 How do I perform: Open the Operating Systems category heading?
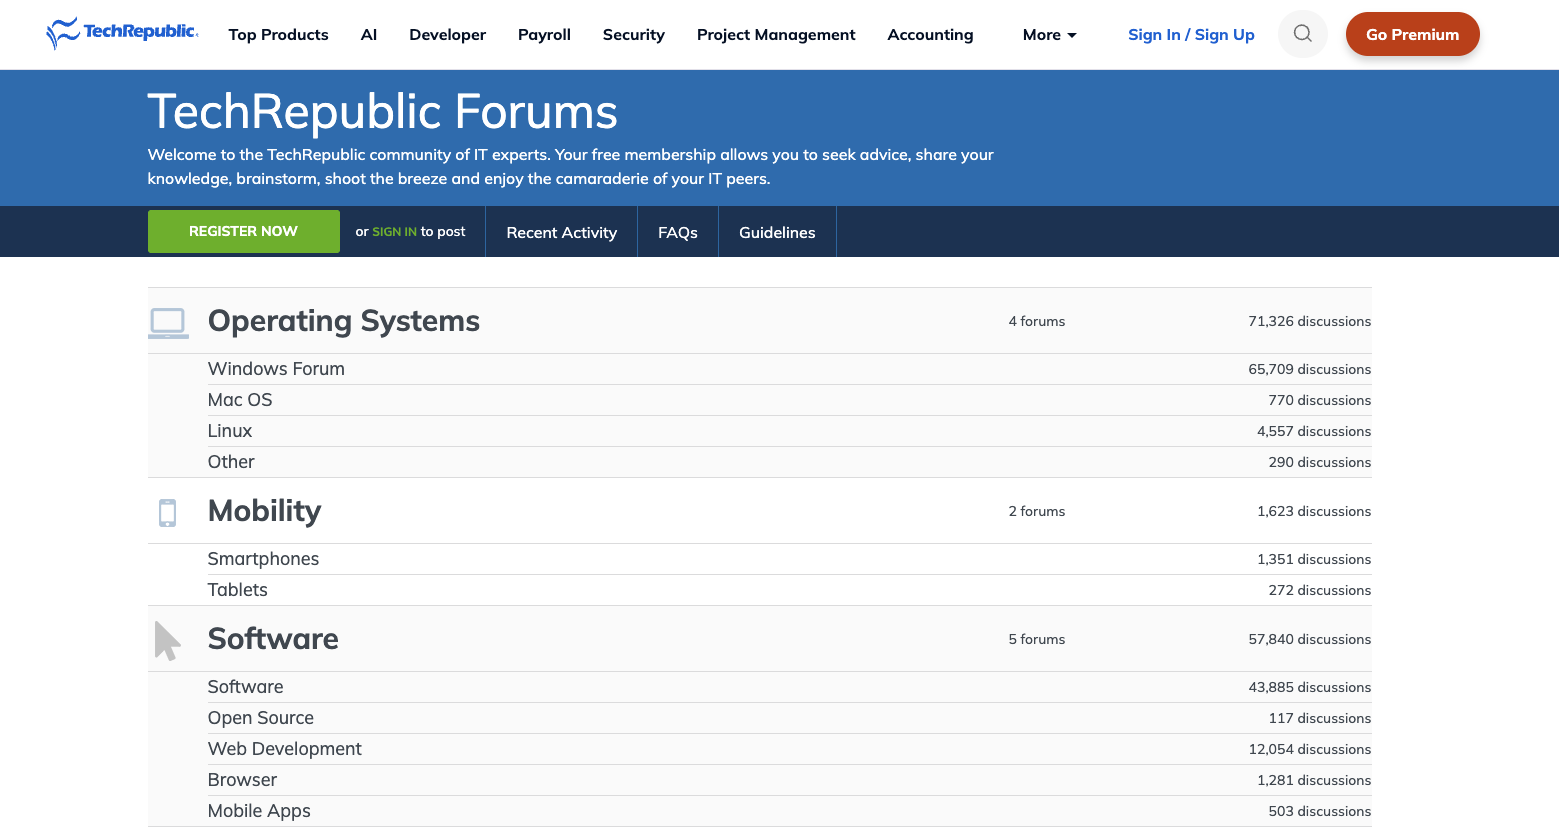344,321
